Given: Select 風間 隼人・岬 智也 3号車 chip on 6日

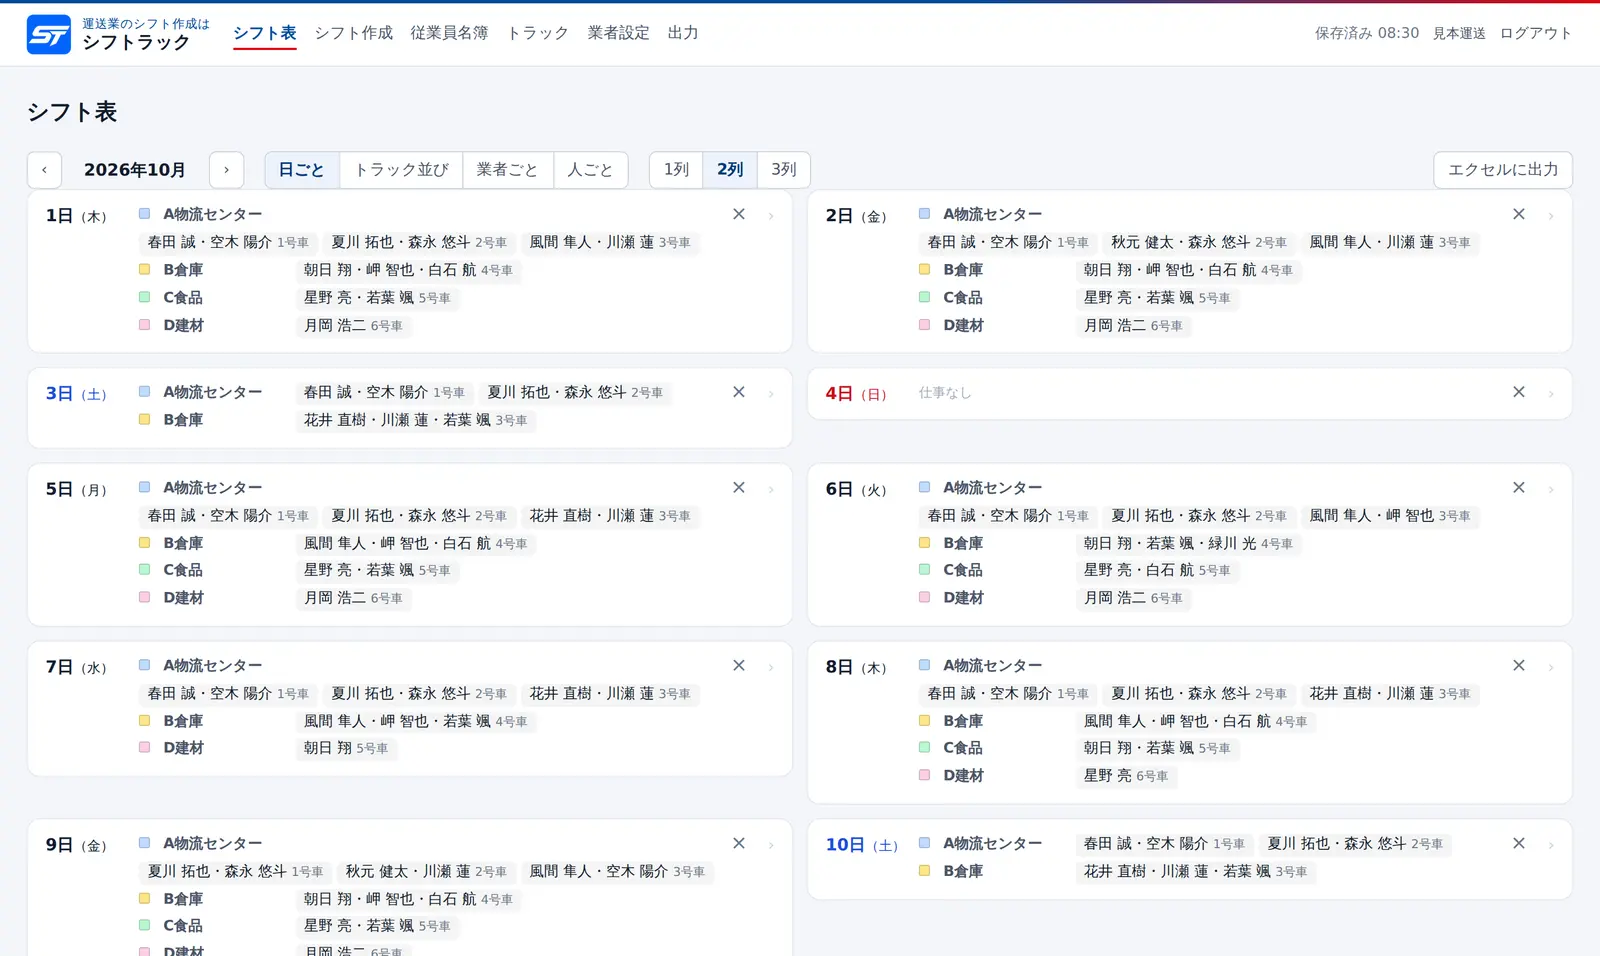Looking at the screenshot, I should (x=1390, y=516).
